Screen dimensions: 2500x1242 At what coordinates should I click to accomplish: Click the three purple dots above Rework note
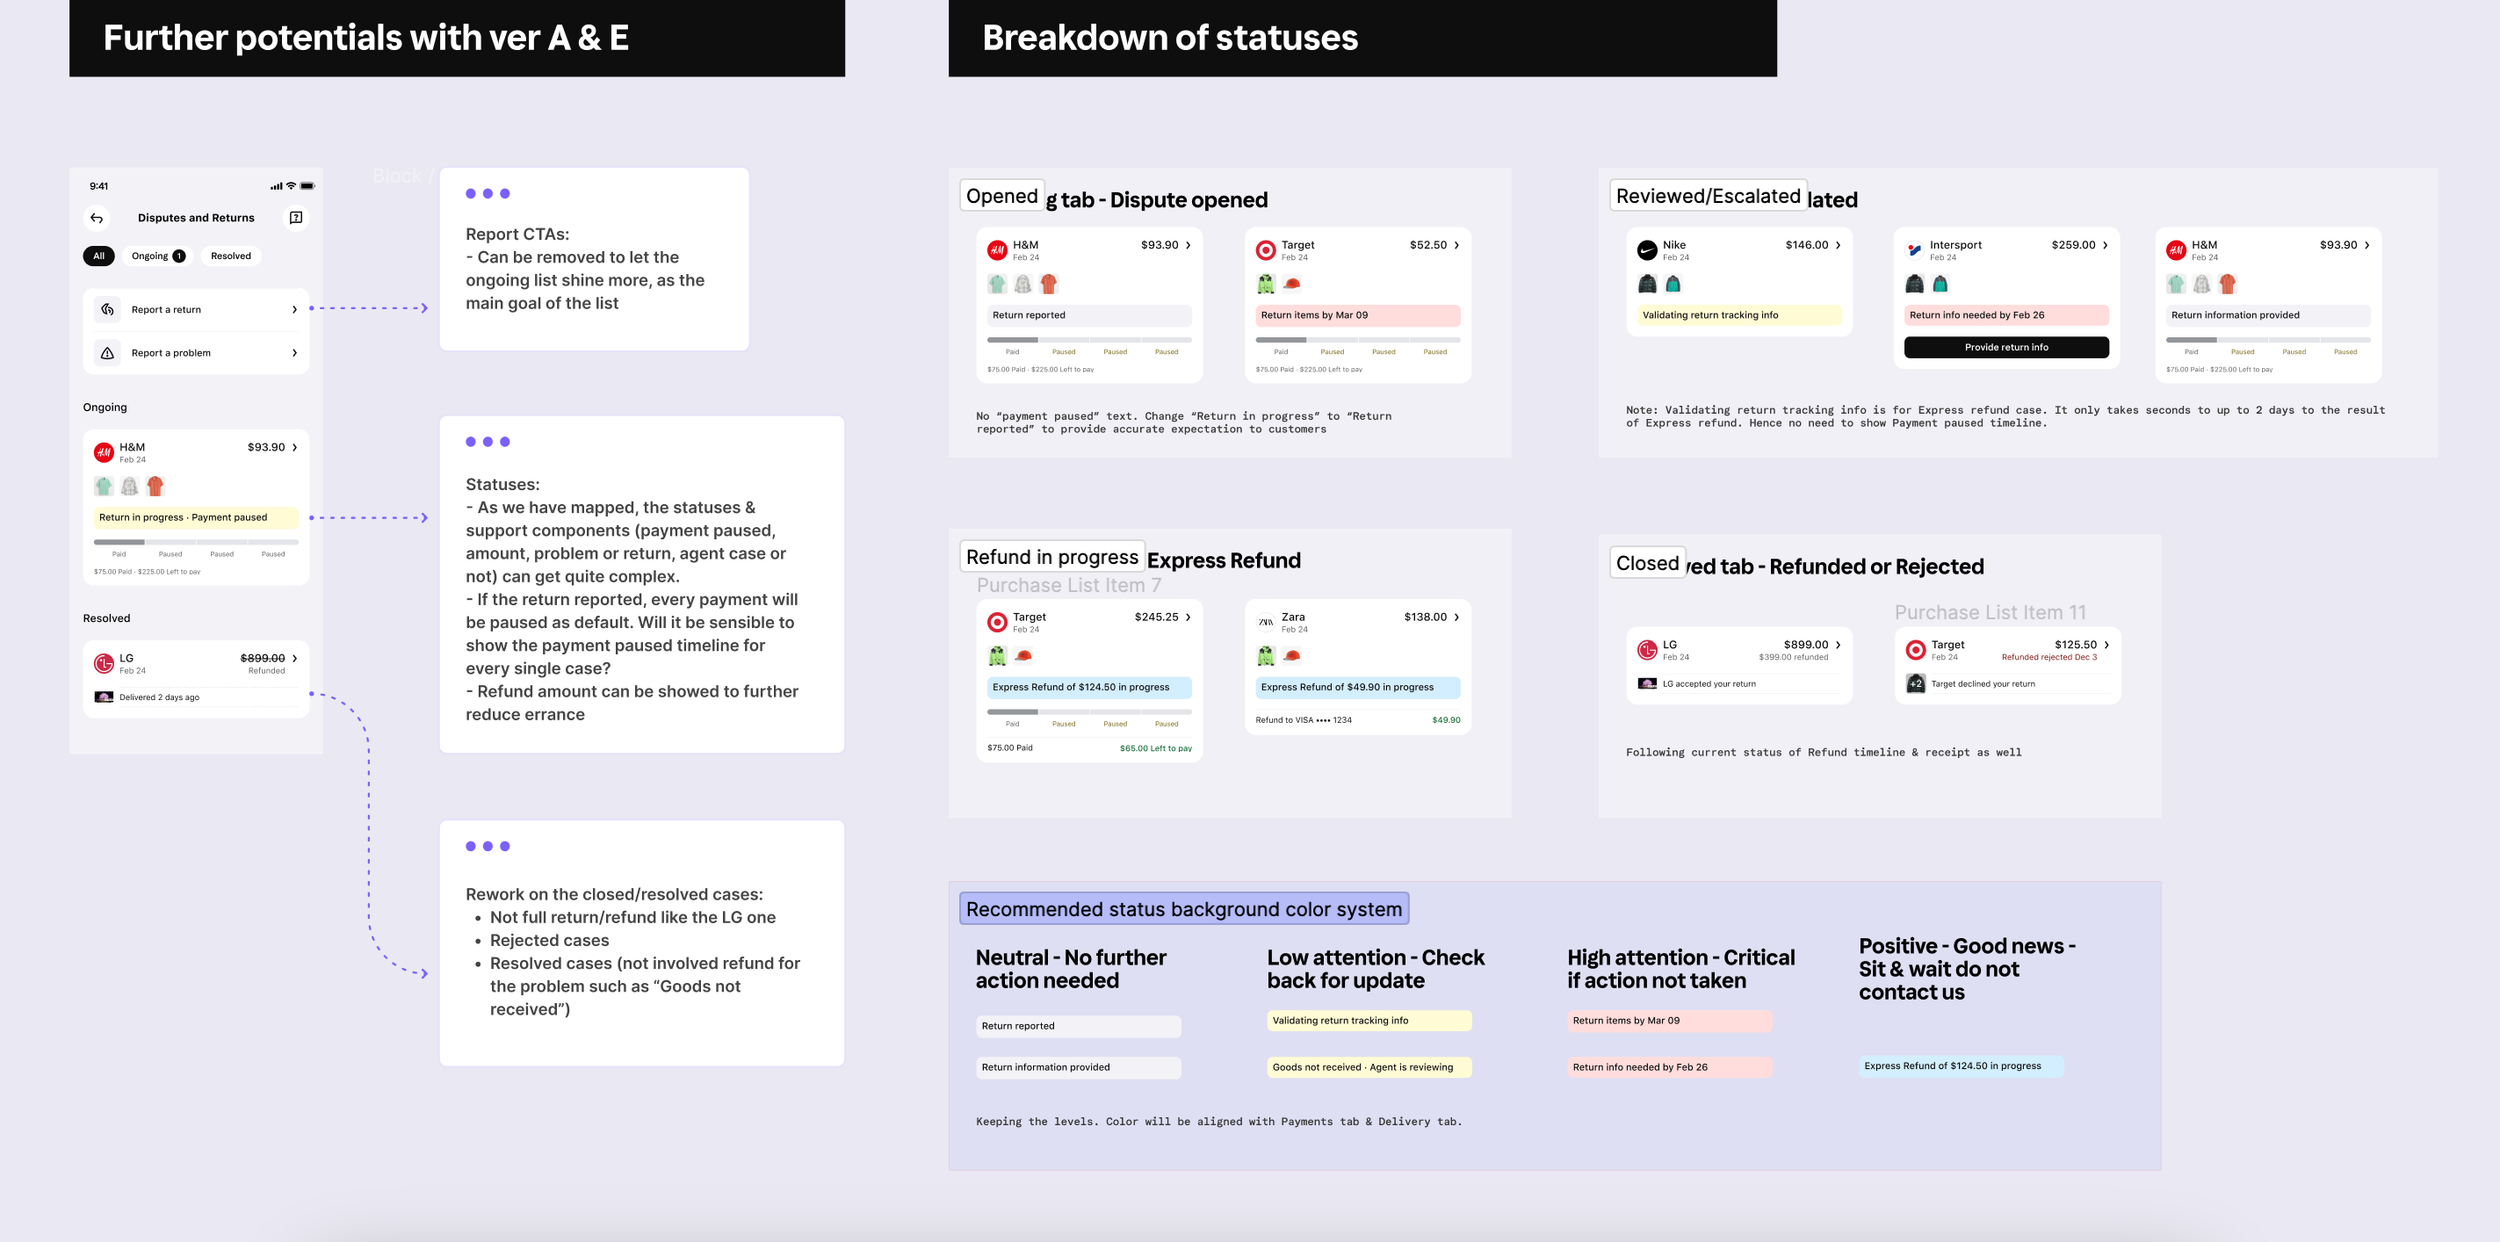point(488,846)
